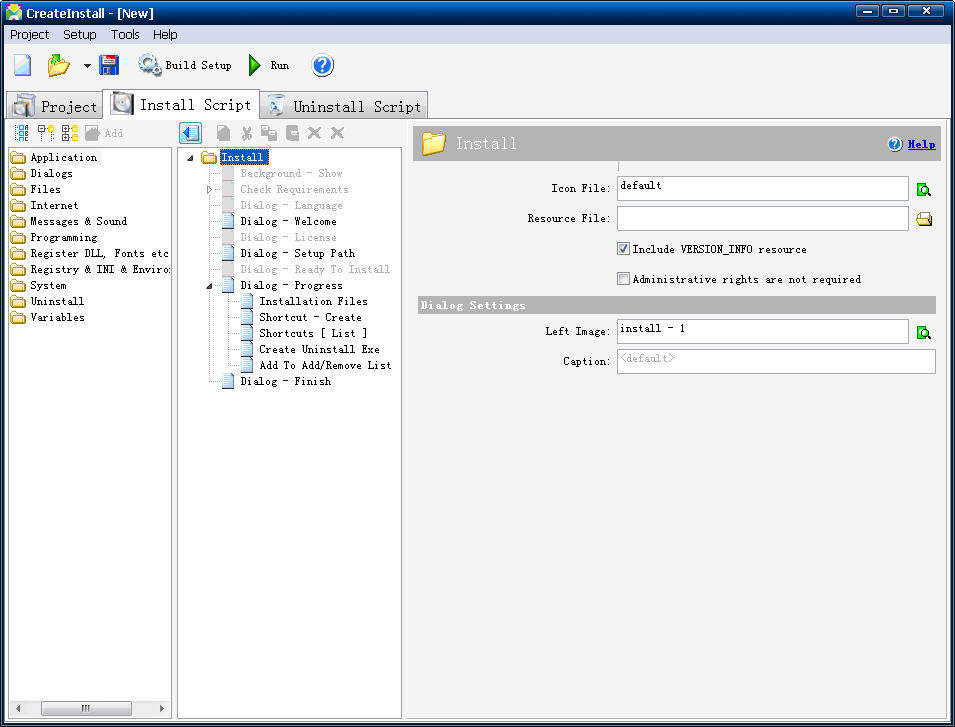
Task: Browse for a resource file with the folder icon
Action: pyautogui.click(x=924, y=219)
